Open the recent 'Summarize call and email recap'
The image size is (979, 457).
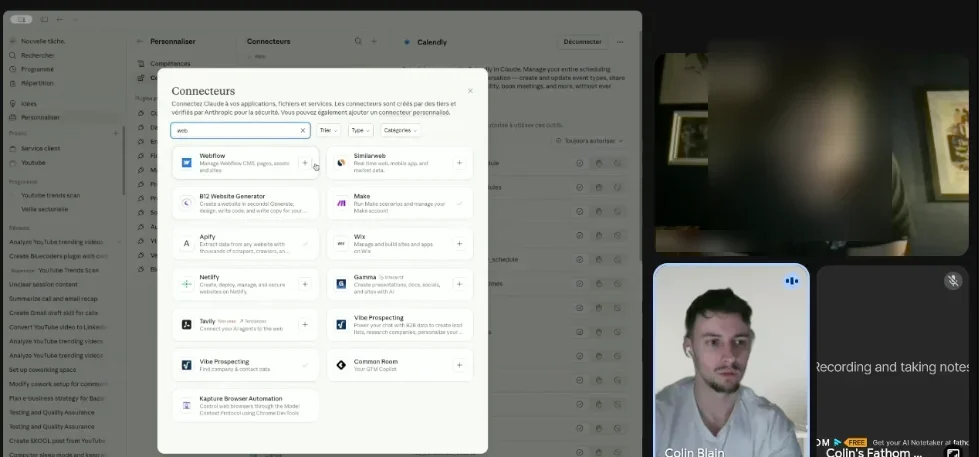54,298
